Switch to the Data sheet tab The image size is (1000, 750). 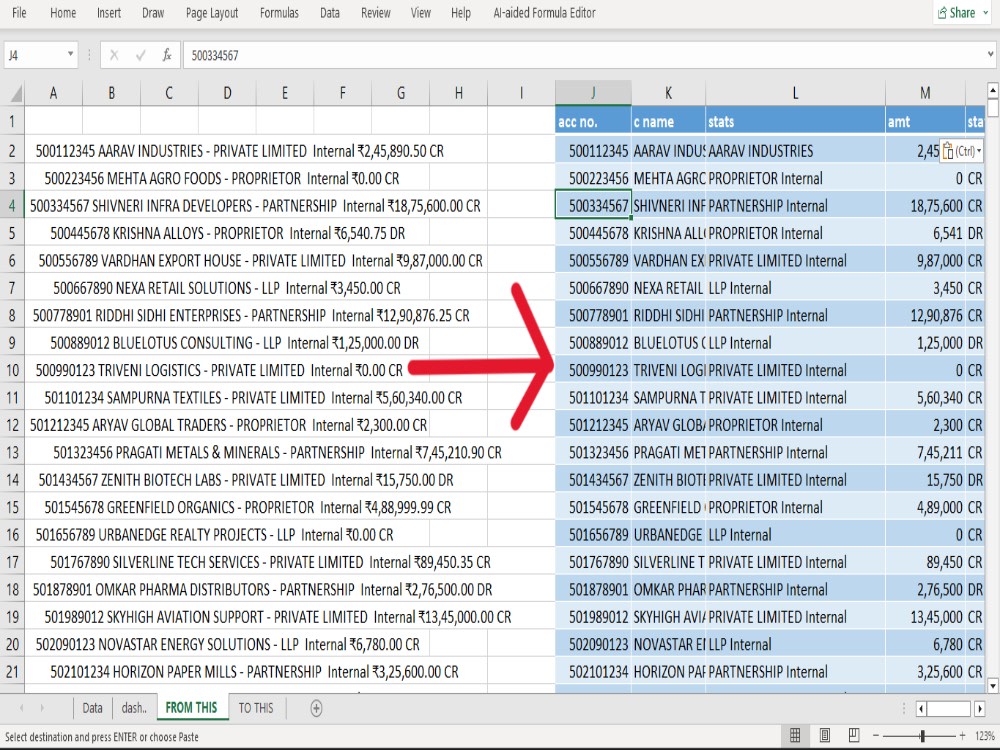click(x=92, y=708)
